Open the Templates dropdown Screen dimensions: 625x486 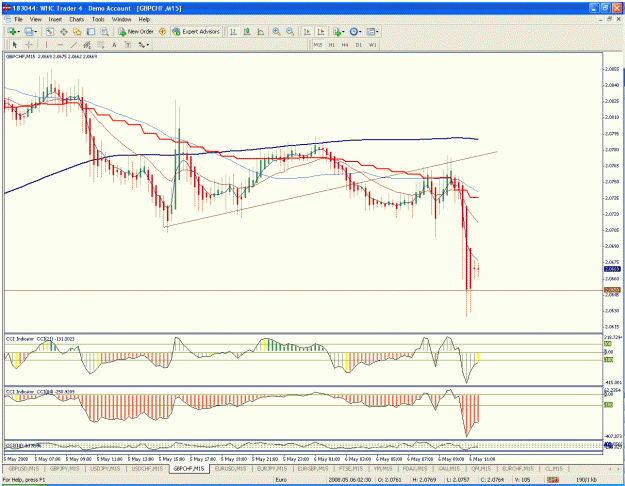click(x=372, y=31)
